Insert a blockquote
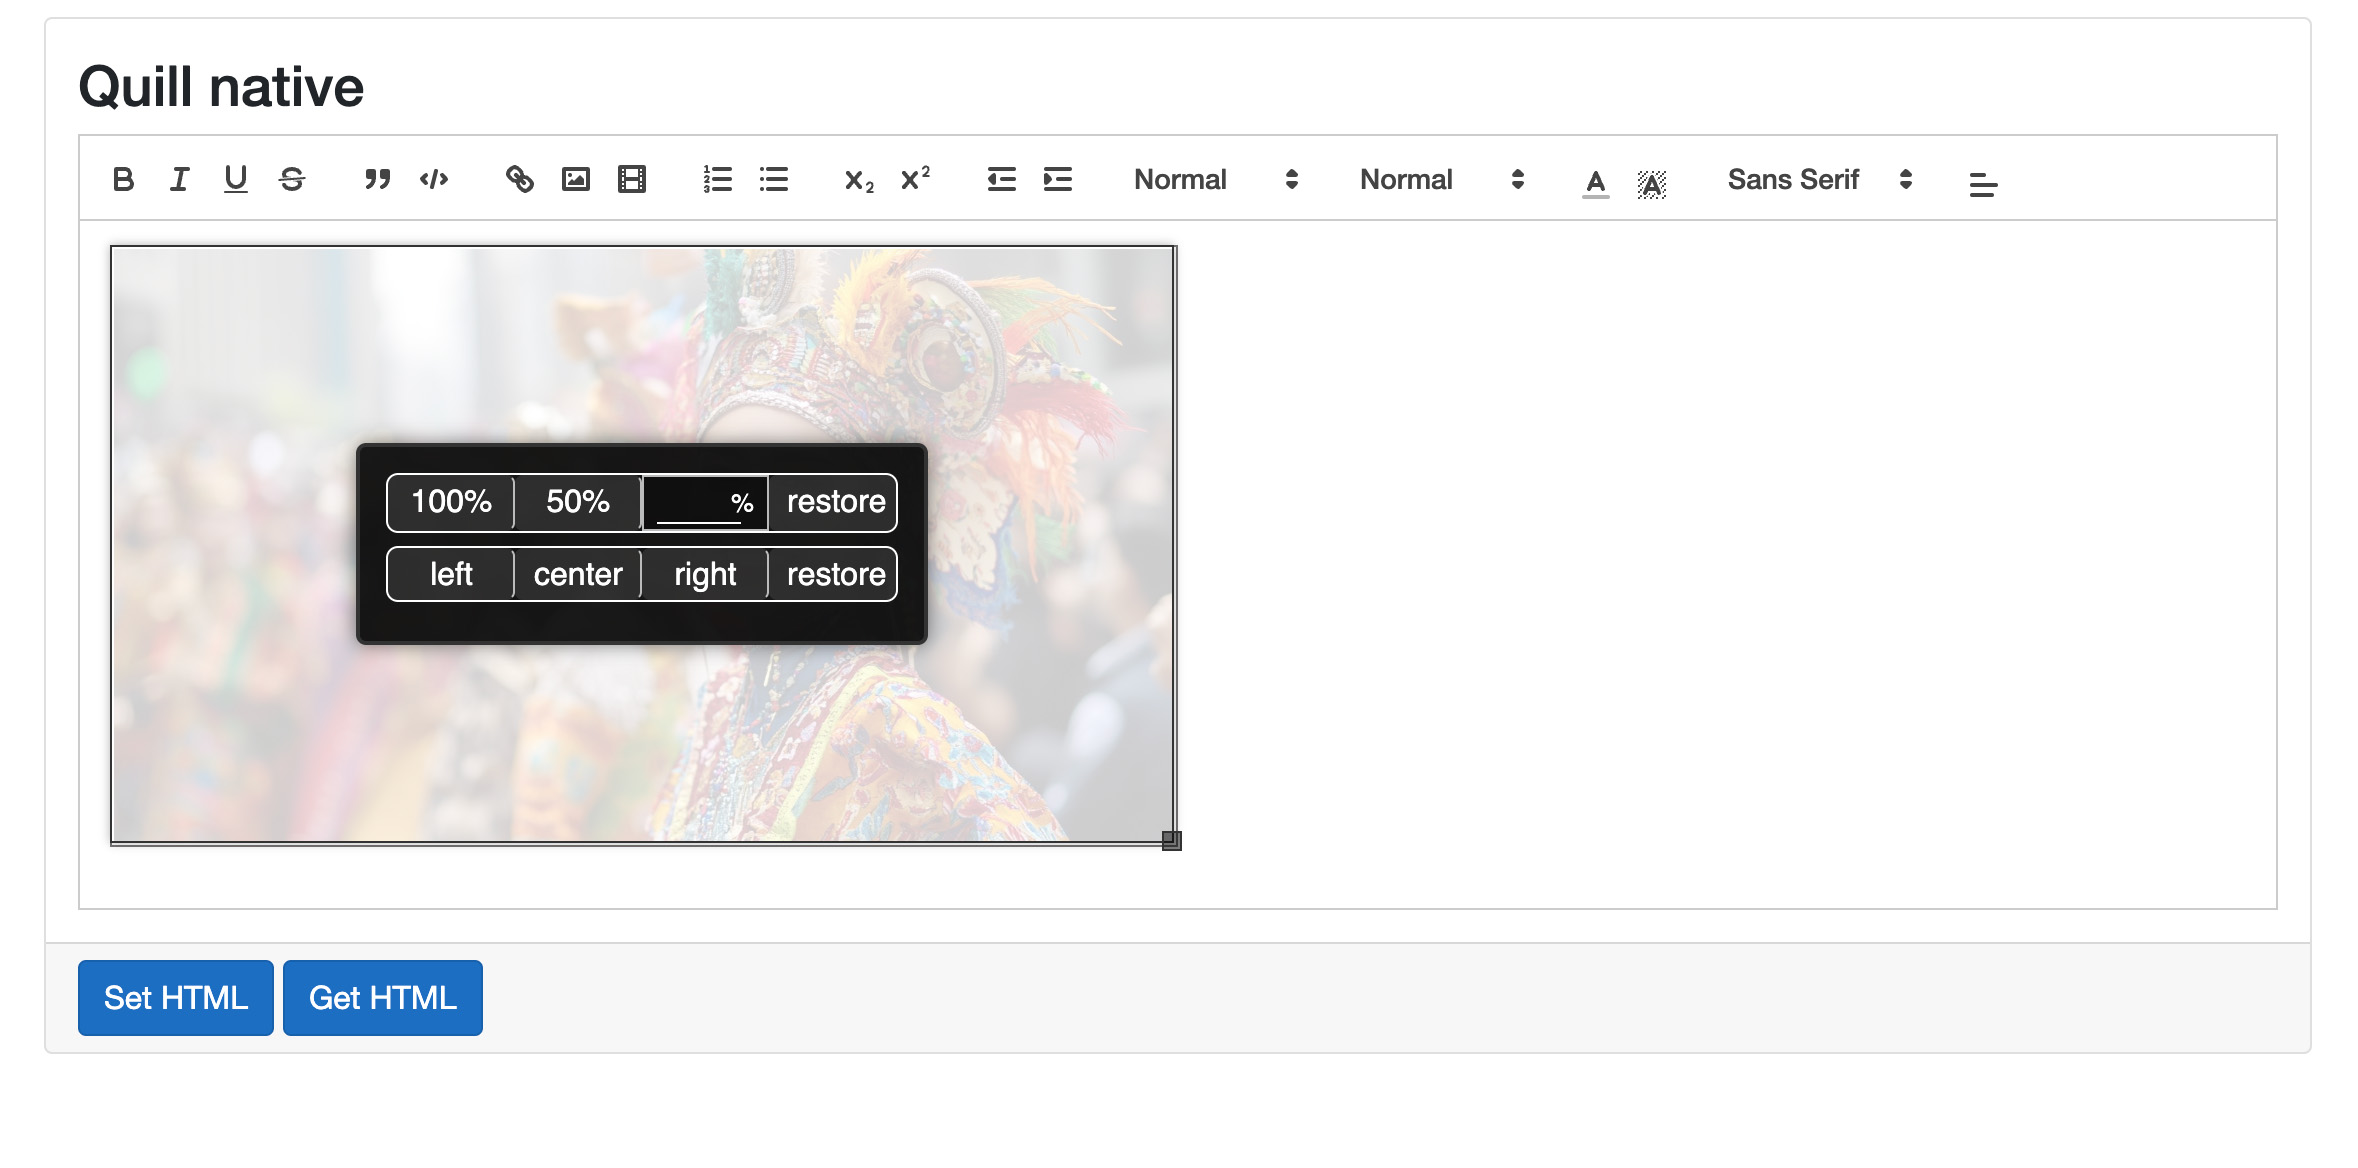Screen dimensions: 2358x1168 click(x=377, y=179)
